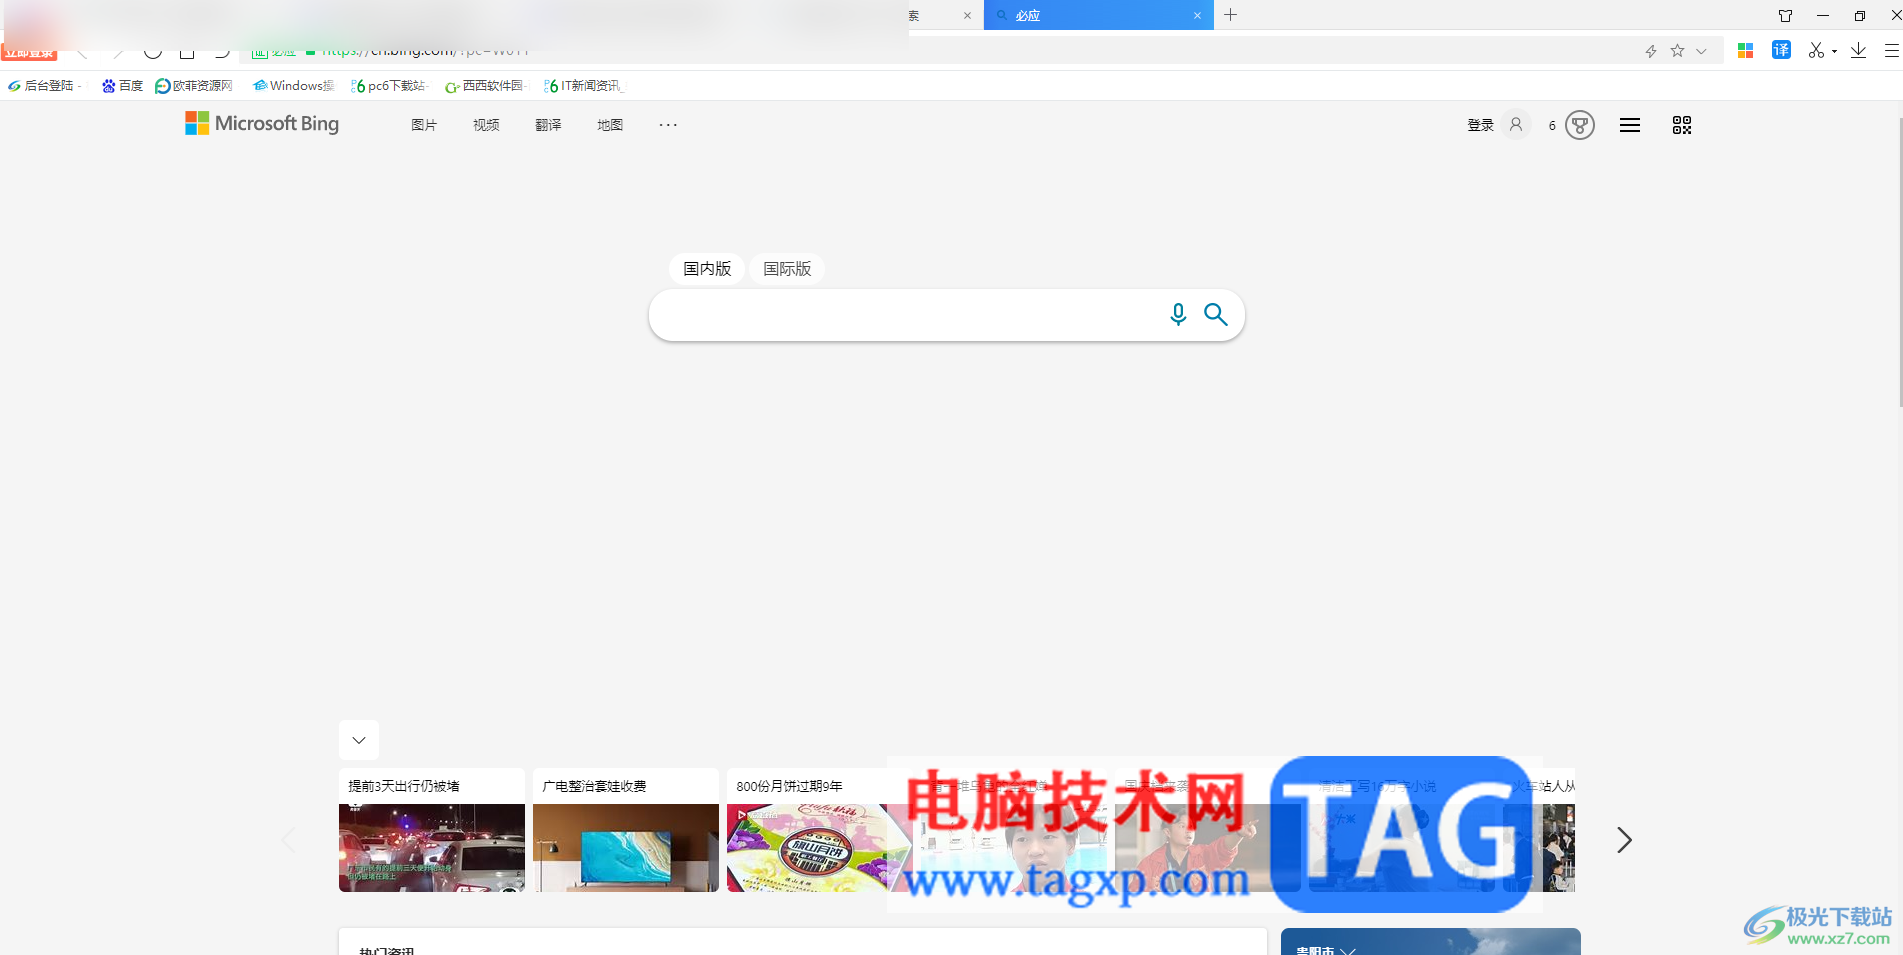Open the 提前3天出行仍被堵 news card

pyautogui.click(x=432, y=830)
